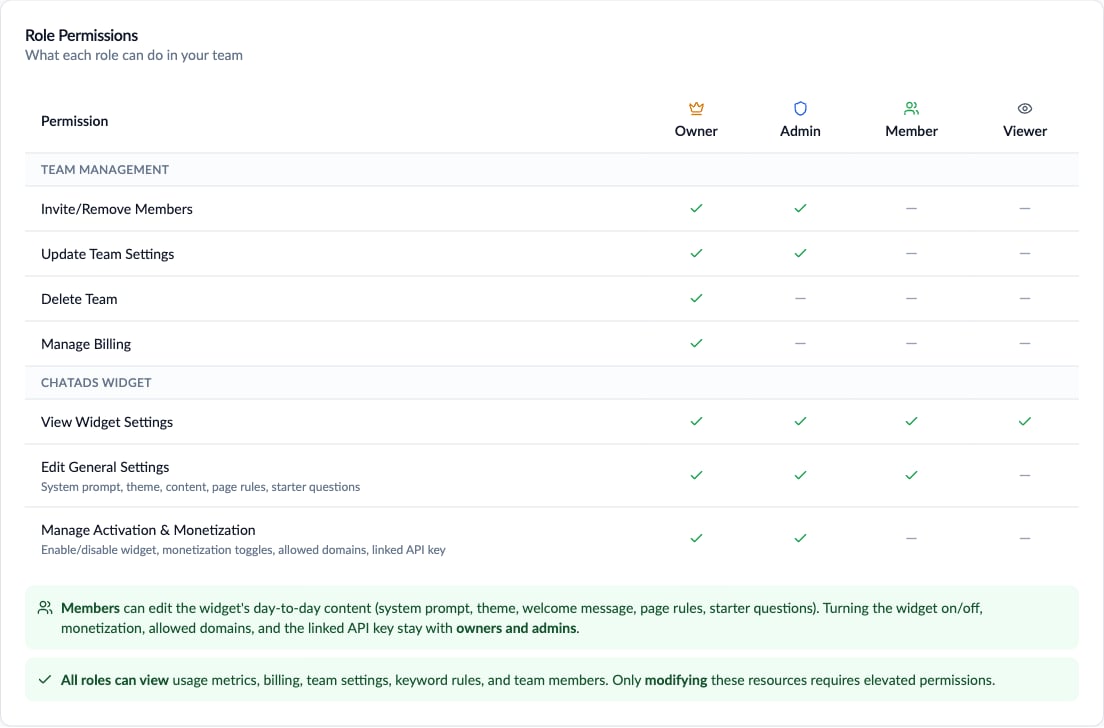Click the 'View Widget Settings' row label

click(107, 422)
